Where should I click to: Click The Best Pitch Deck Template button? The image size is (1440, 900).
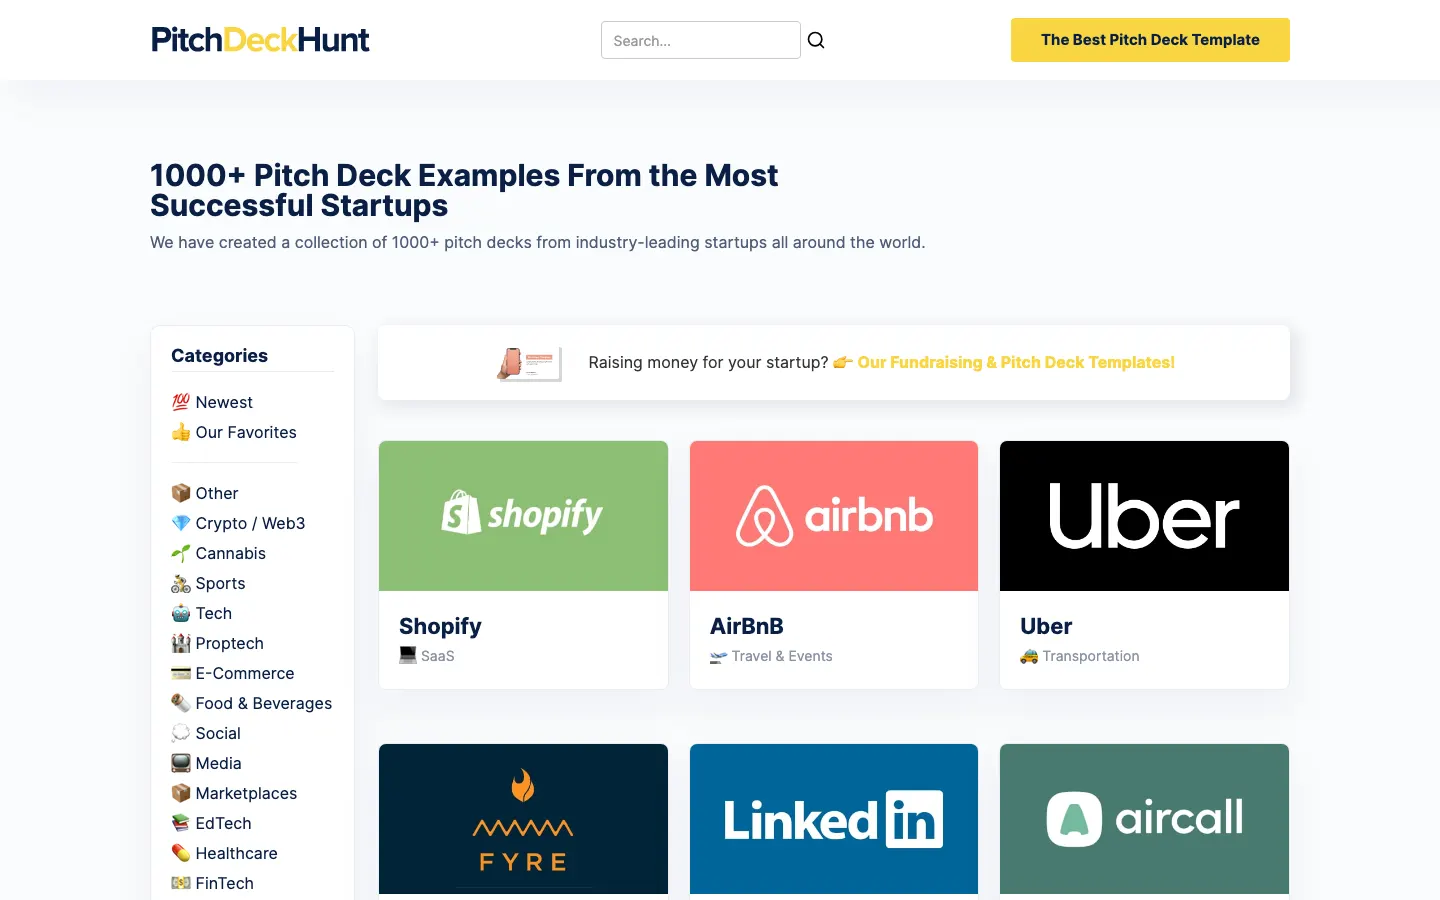(x=1150, y=40)
